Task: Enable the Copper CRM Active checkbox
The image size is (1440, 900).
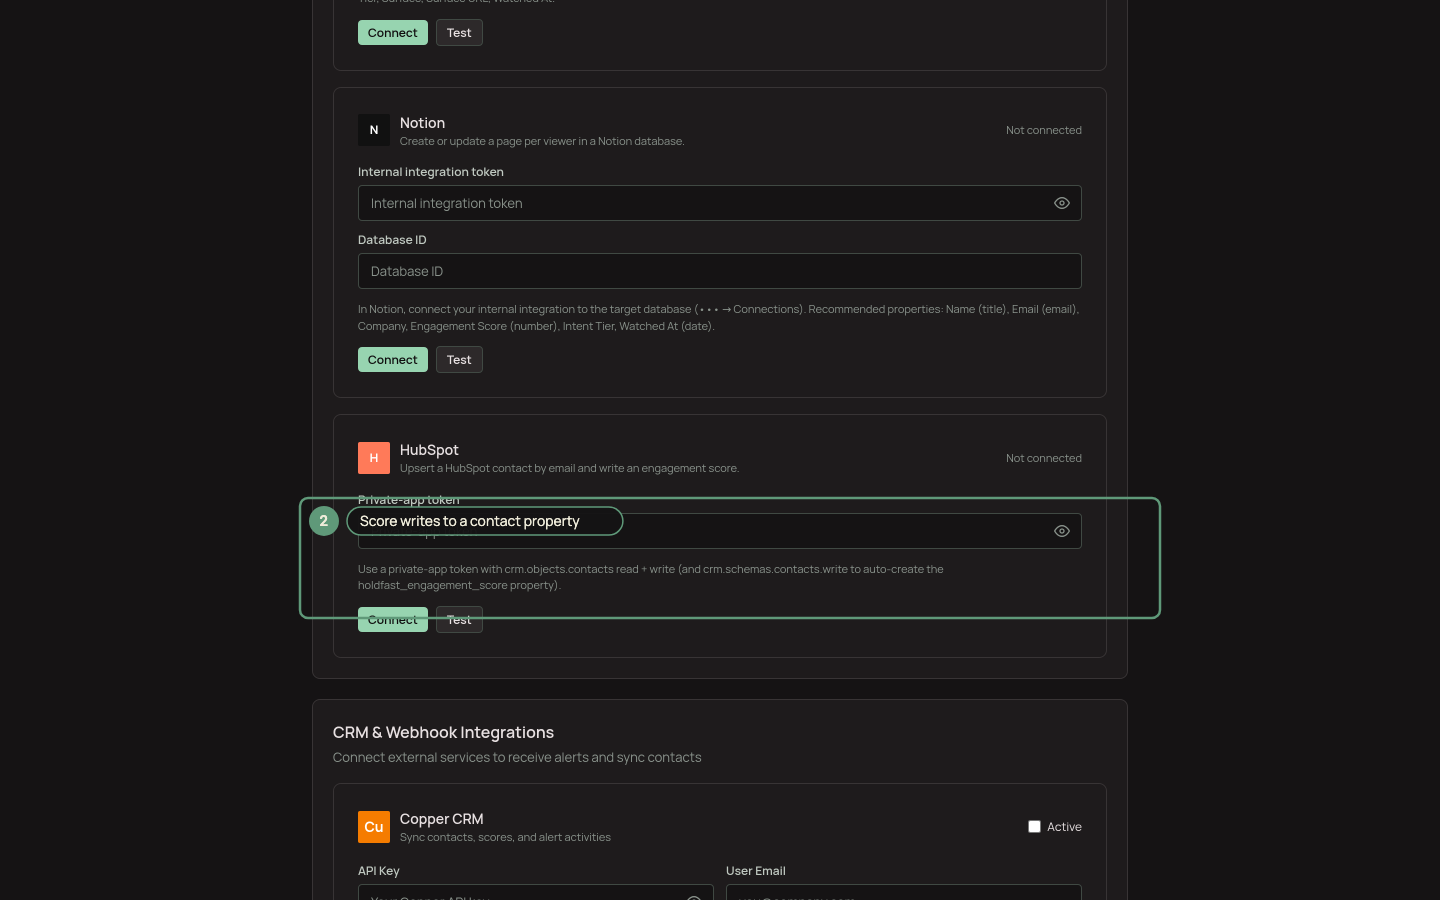Action: point(1034,827)
